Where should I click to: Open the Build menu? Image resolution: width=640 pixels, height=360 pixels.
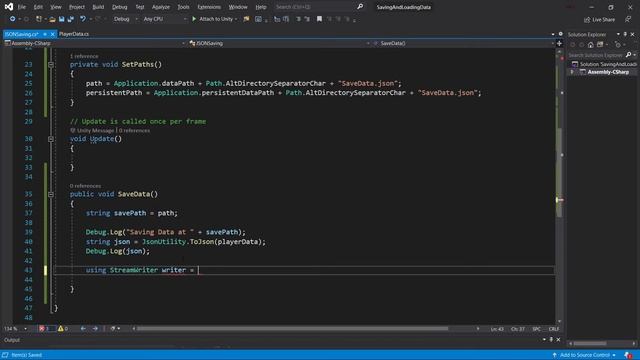[98, 7]
